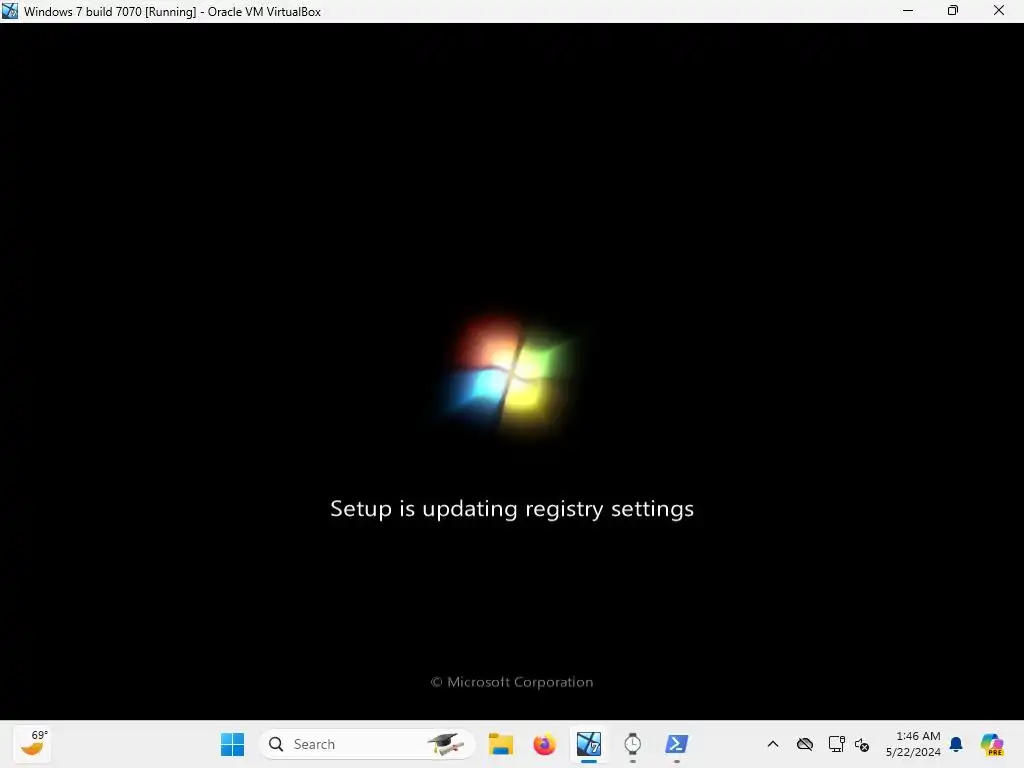Open the clock app on the taskbar
This screenshot has width=1024, height=768.
pos(632,744)
